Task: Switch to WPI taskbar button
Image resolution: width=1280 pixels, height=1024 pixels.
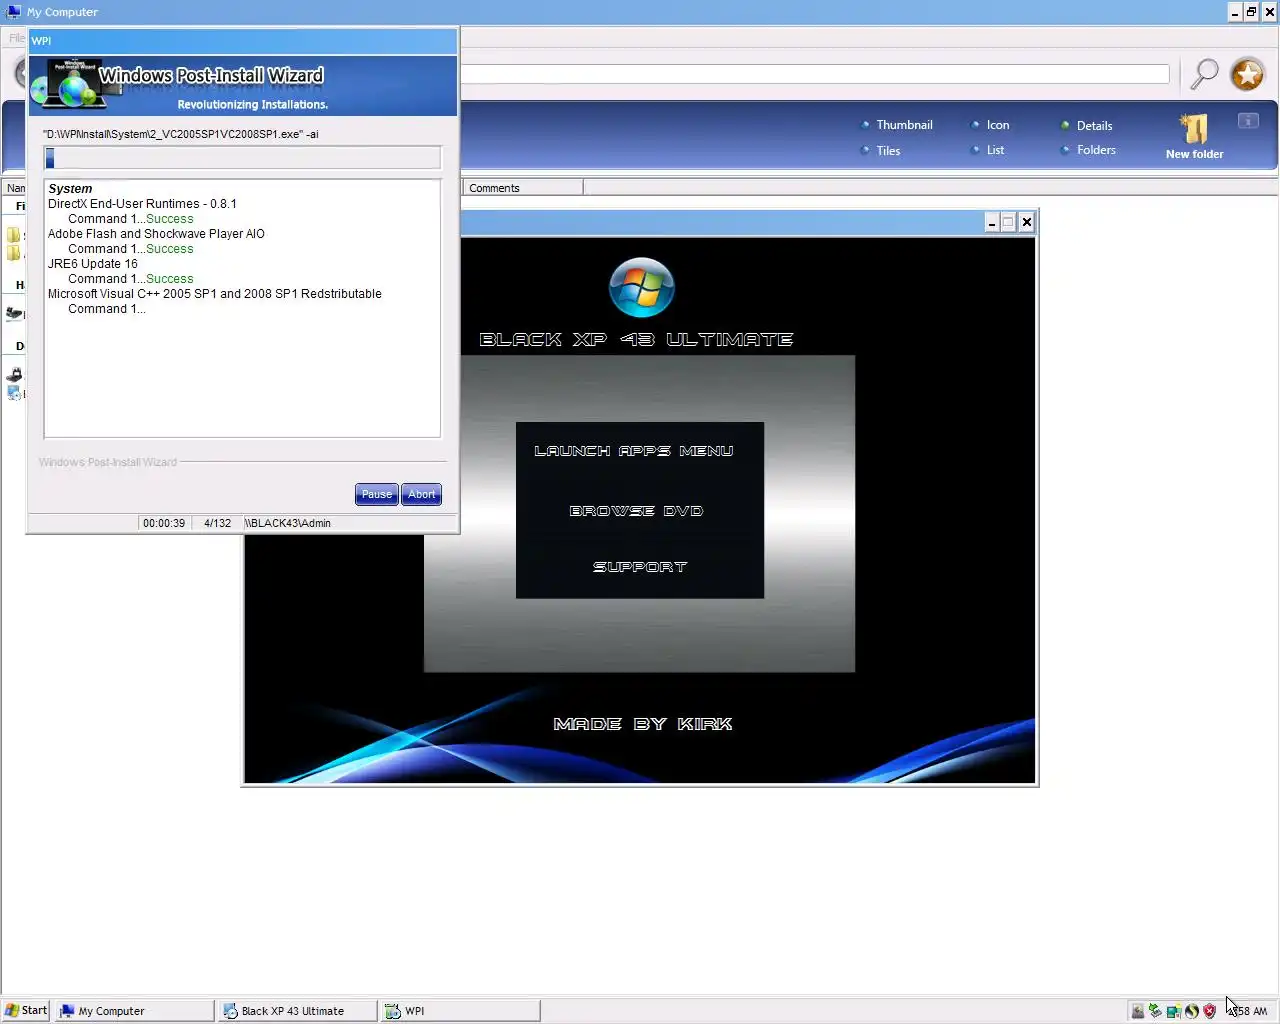Action: click(460, 1011)
